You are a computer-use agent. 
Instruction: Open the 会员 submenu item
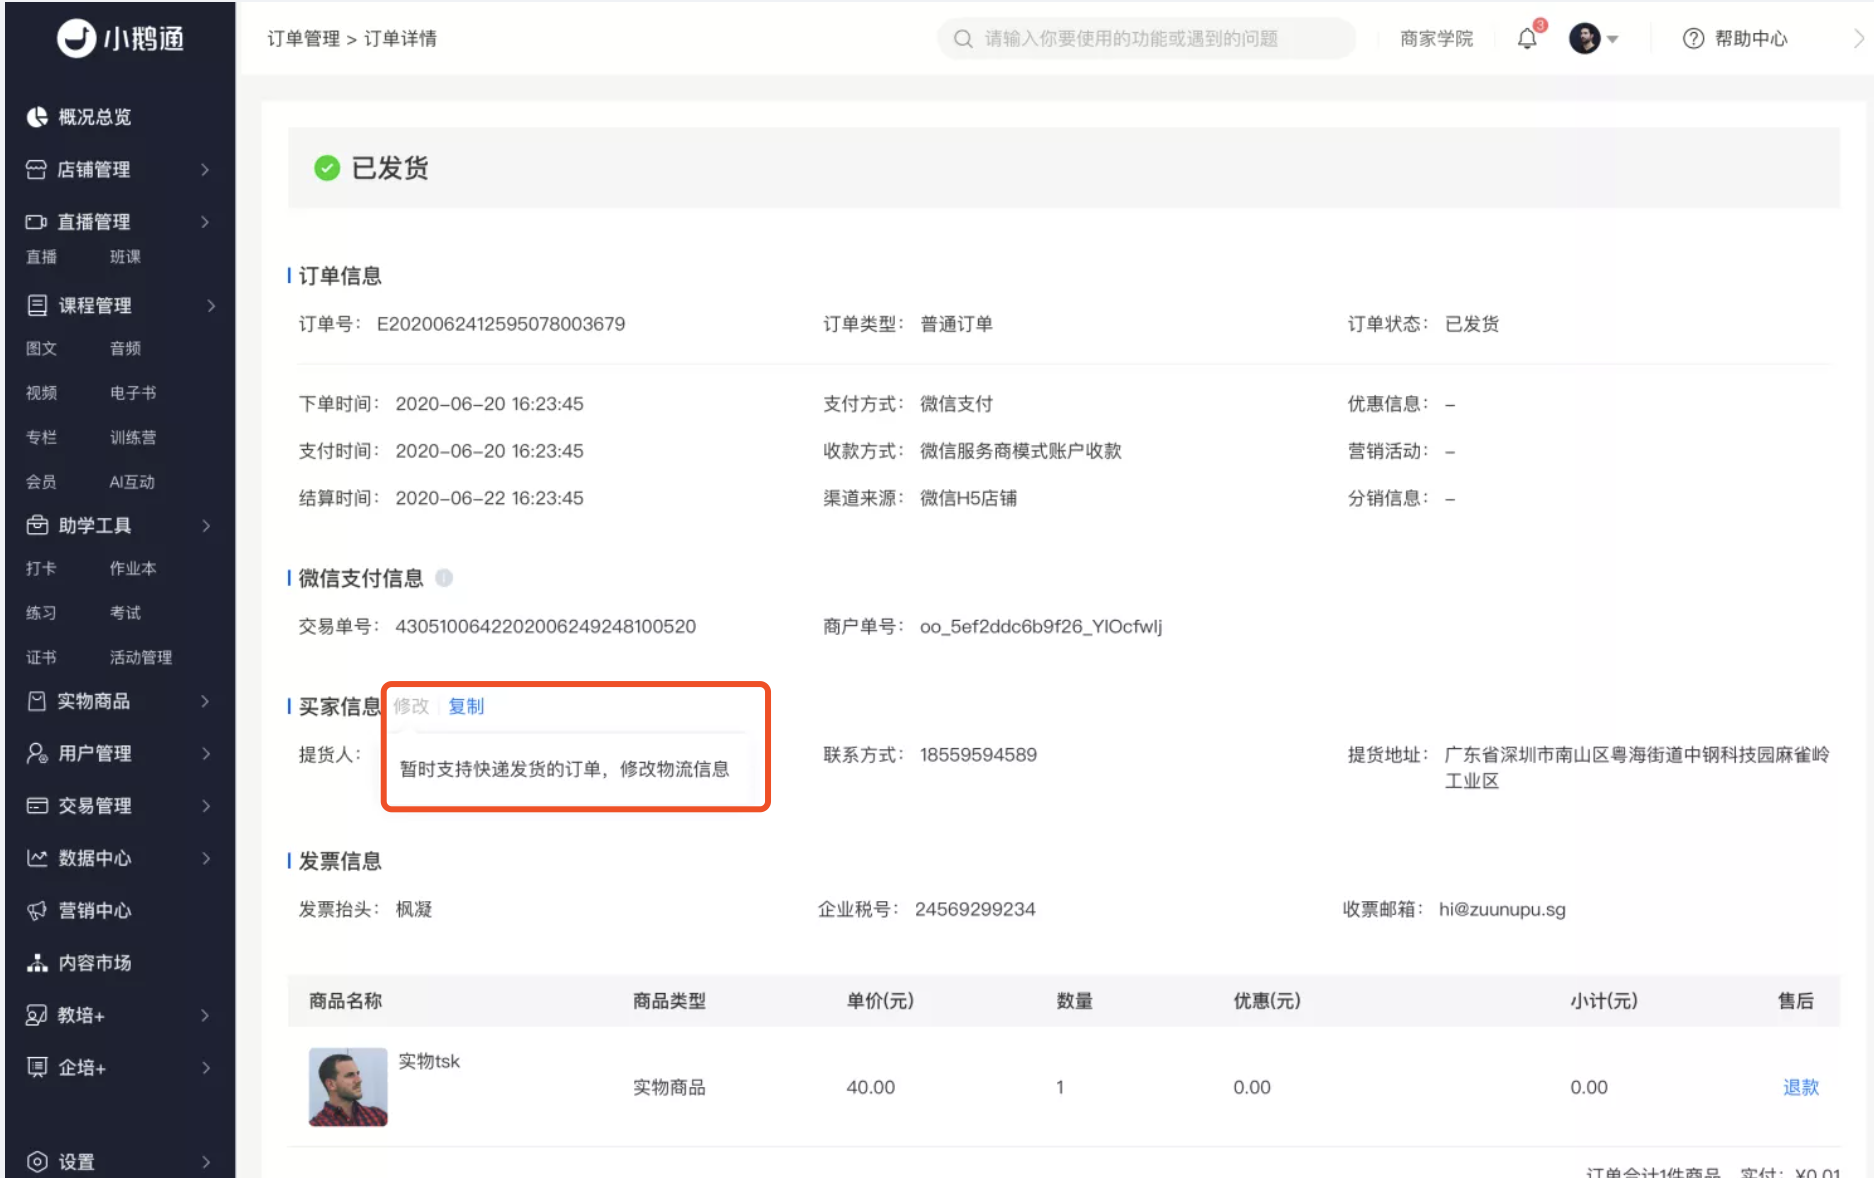(x=41, y=482)
